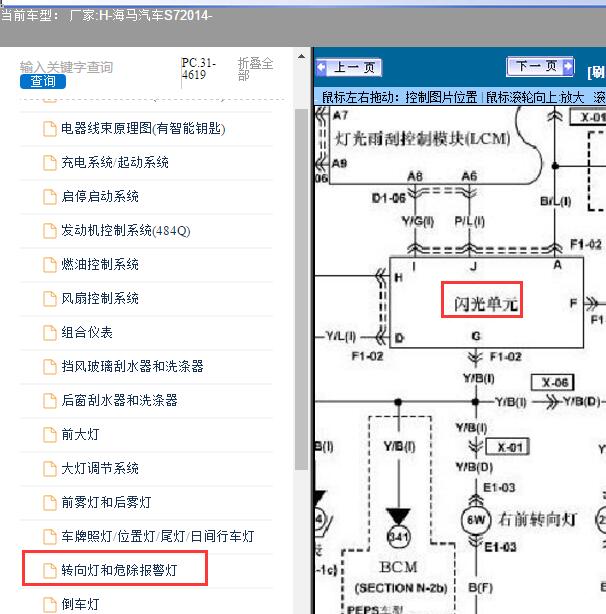Click the X-01 connector box in diagram
Viewport: 606px width, 614px height.
(508, 447)
